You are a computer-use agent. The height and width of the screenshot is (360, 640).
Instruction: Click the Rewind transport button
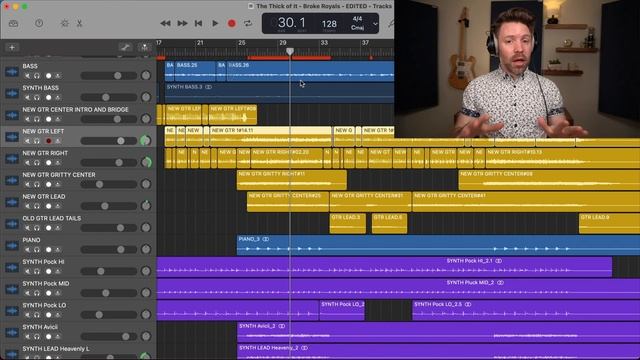click(x=165, y=23)
